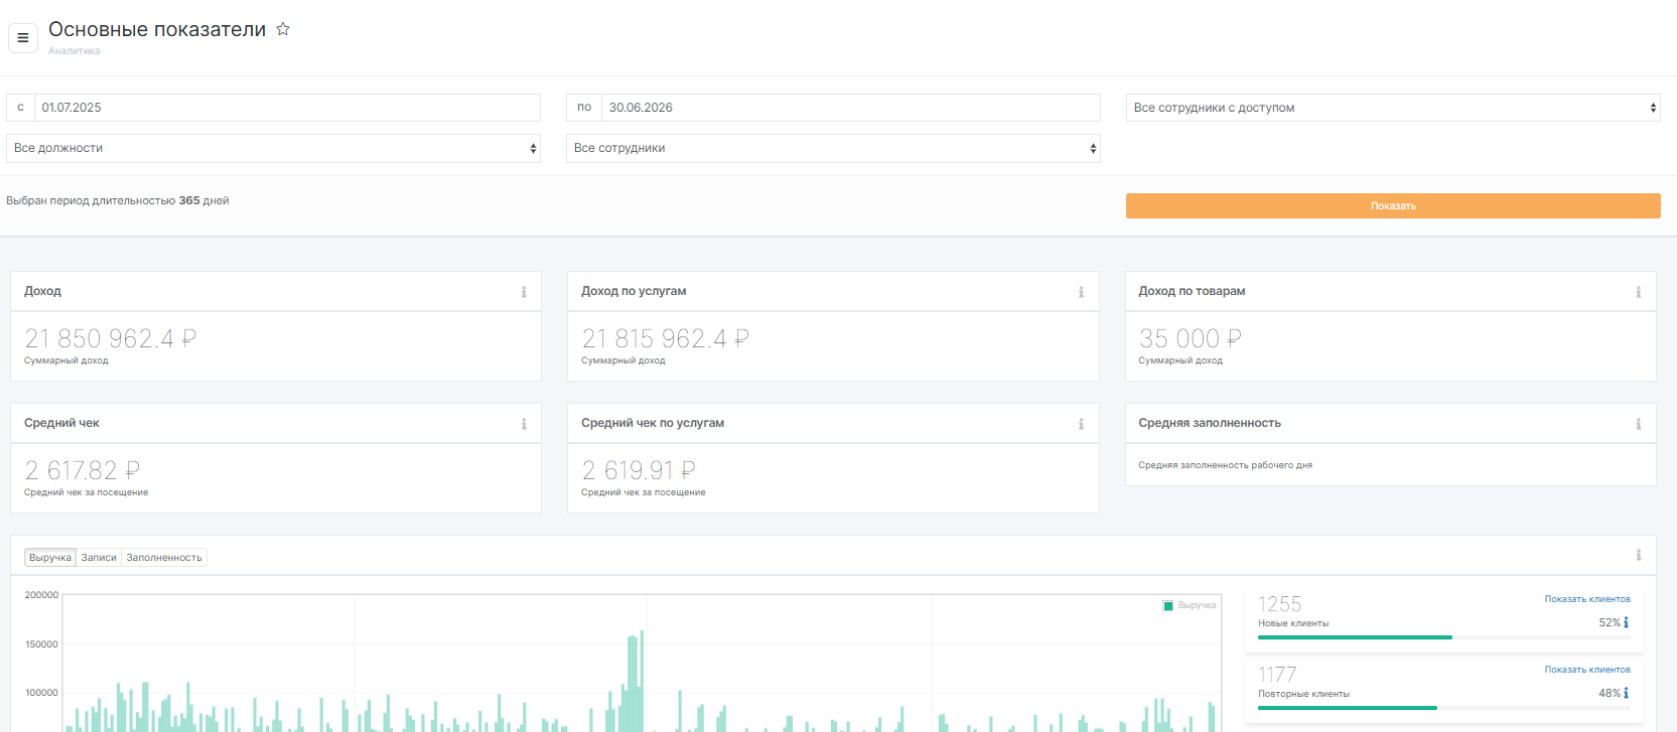Click the 150000 label on chart axis
The height and width of the screenshot is (732, 1677).
[42, 644]
